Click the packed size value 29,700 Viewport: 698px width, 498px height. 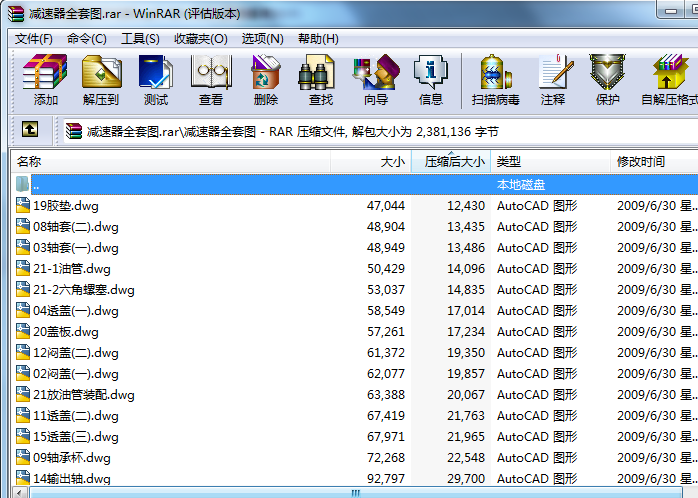466,478
